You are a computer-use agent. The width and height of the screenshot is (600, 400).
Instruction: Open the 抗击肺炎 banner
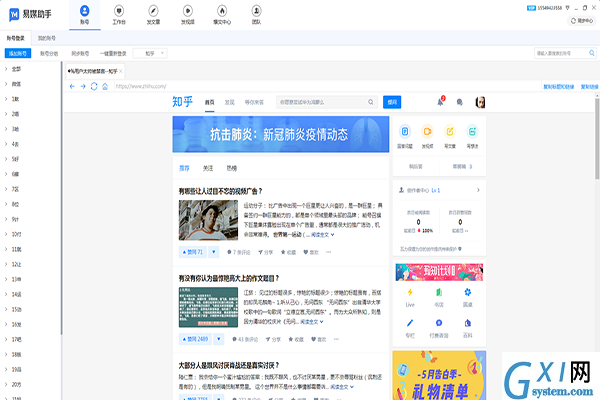click(x=280, y=134)
